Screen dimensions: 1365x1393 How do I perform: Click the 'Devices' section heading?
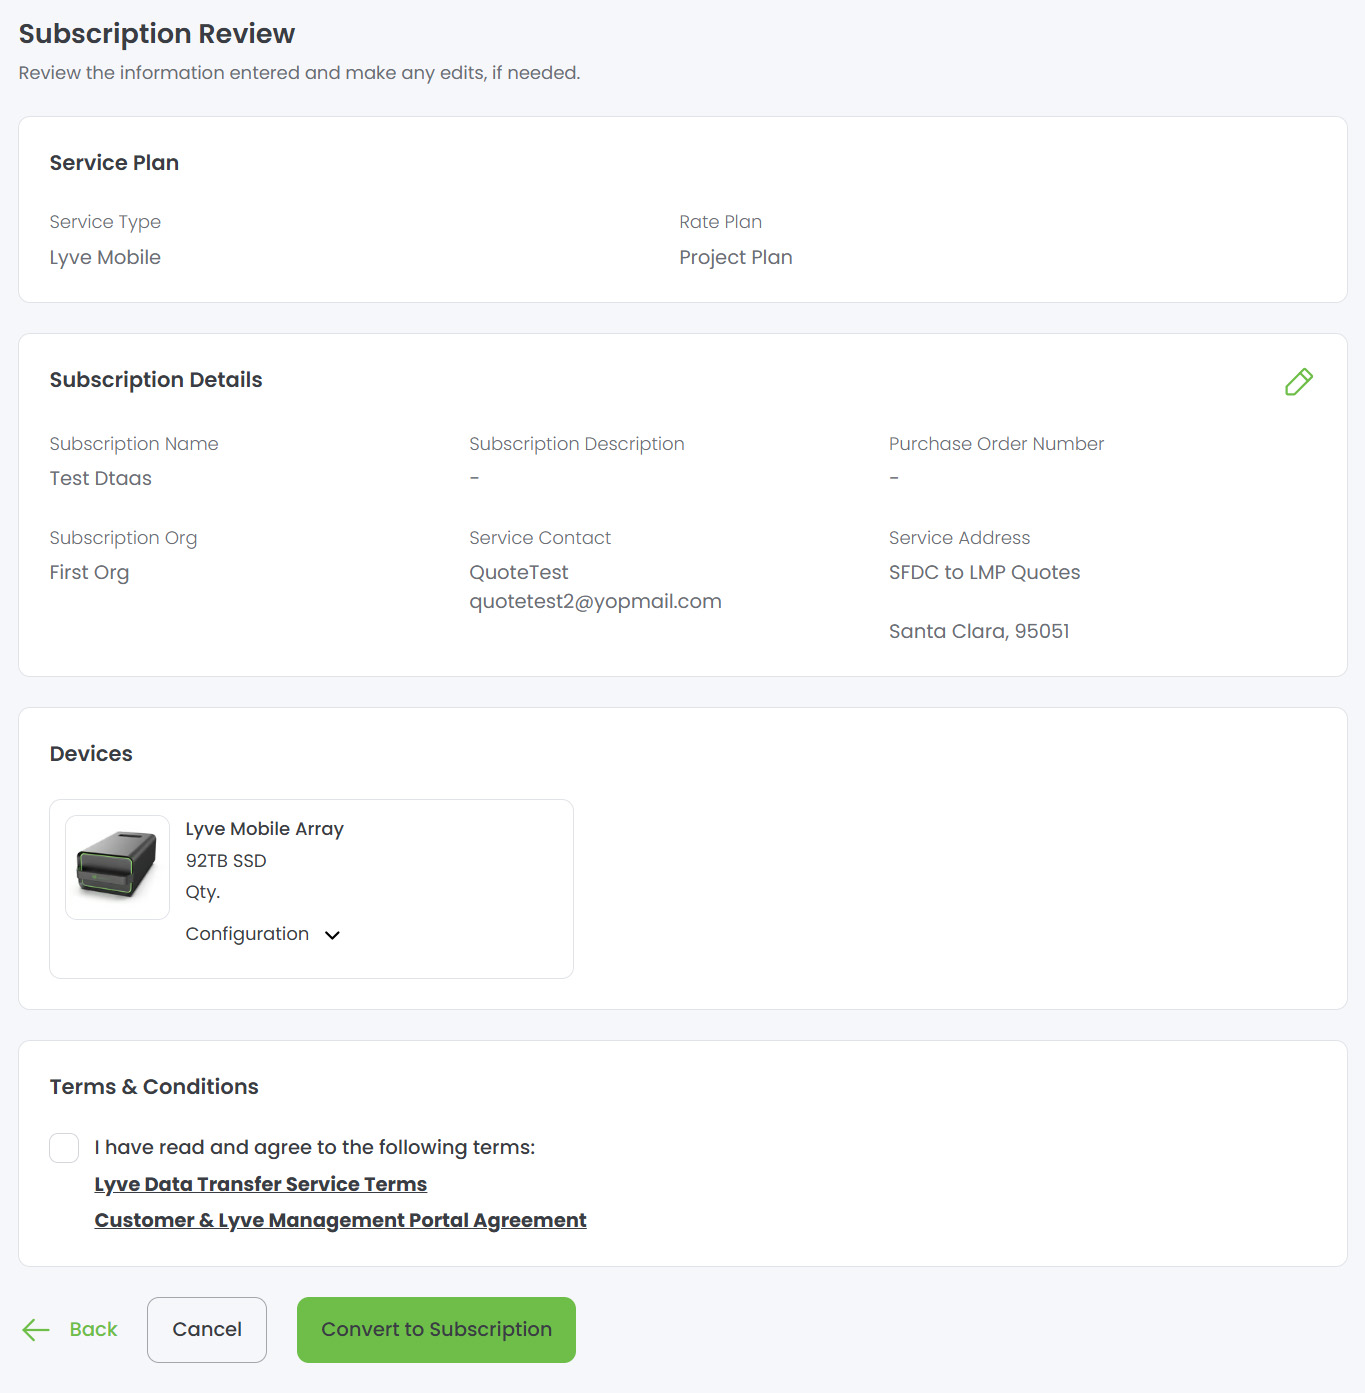pyautogui.click(x=91, y=754)
